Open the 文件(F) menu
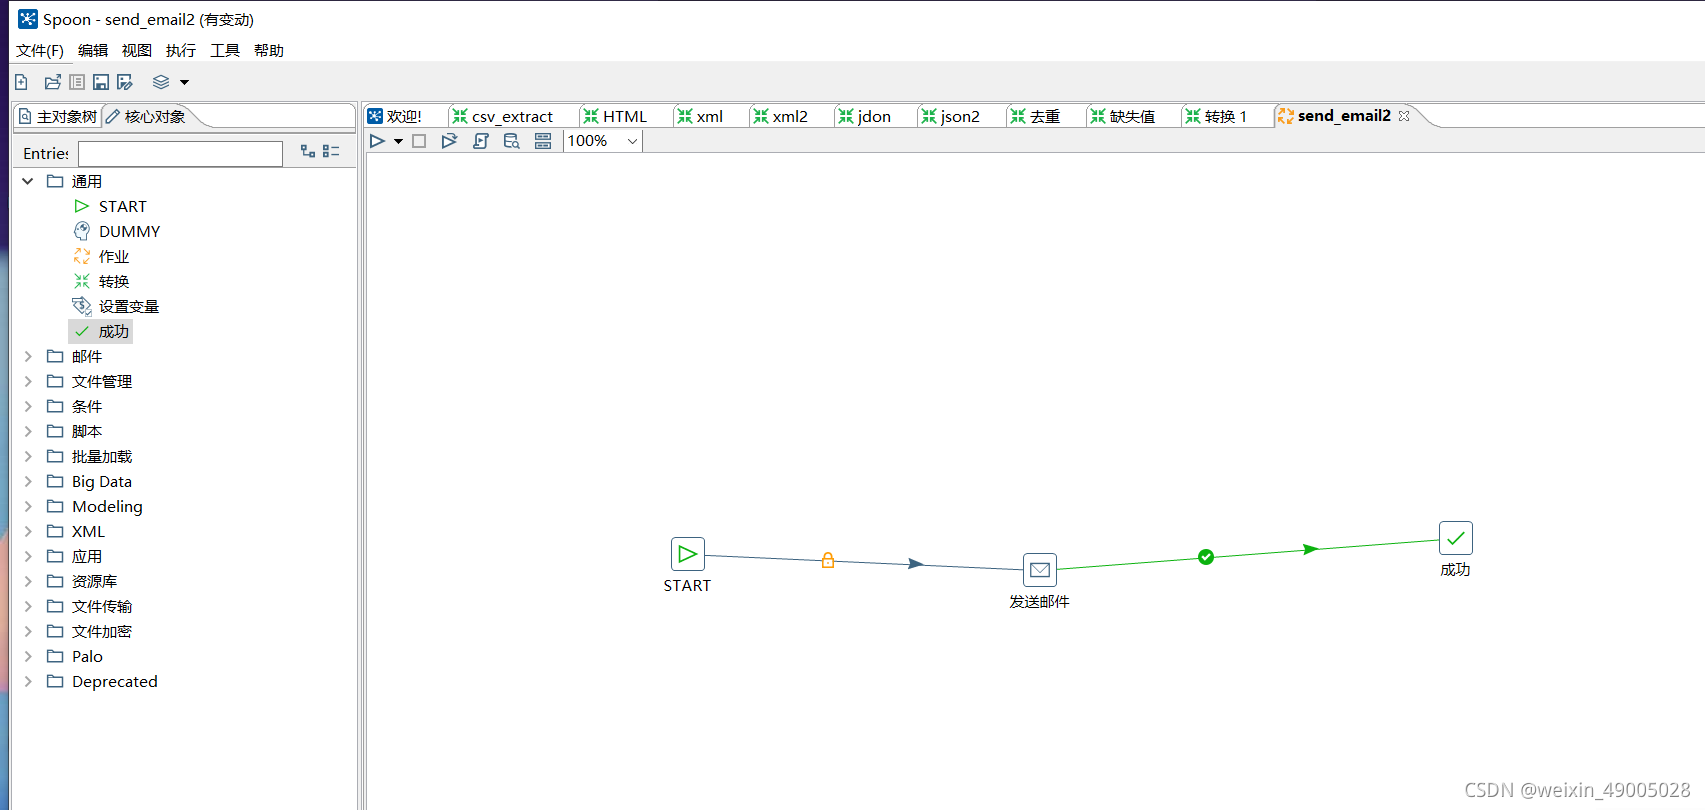Screen dimensions: 1705x810 click(40, 50)
